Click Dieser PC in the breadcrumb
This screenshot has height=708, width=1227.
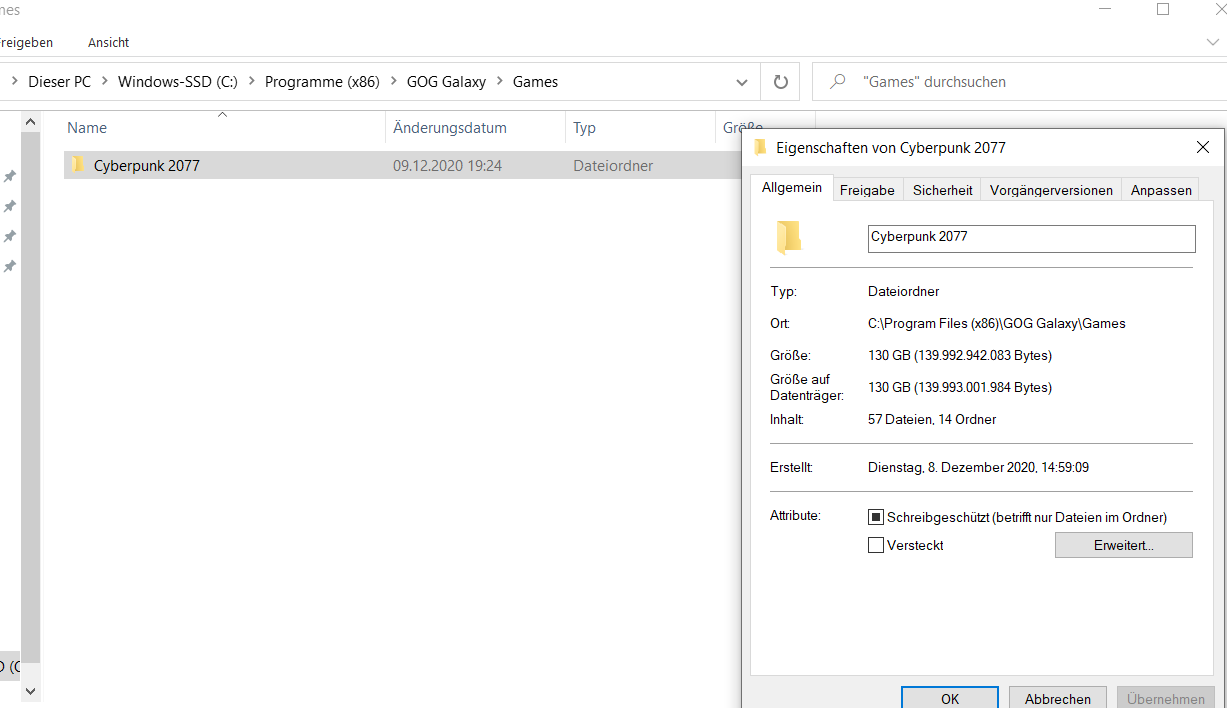pos(60,82)
